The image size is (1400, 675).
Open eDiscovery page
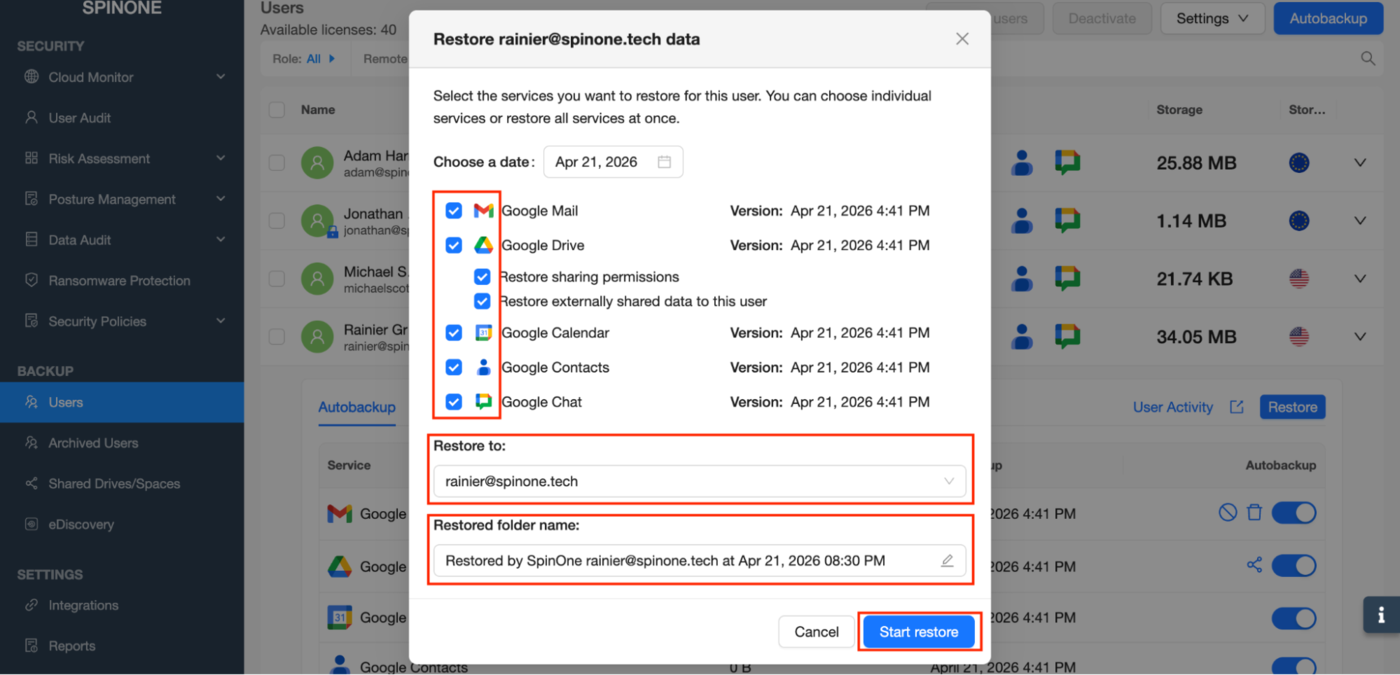[122, 524]
